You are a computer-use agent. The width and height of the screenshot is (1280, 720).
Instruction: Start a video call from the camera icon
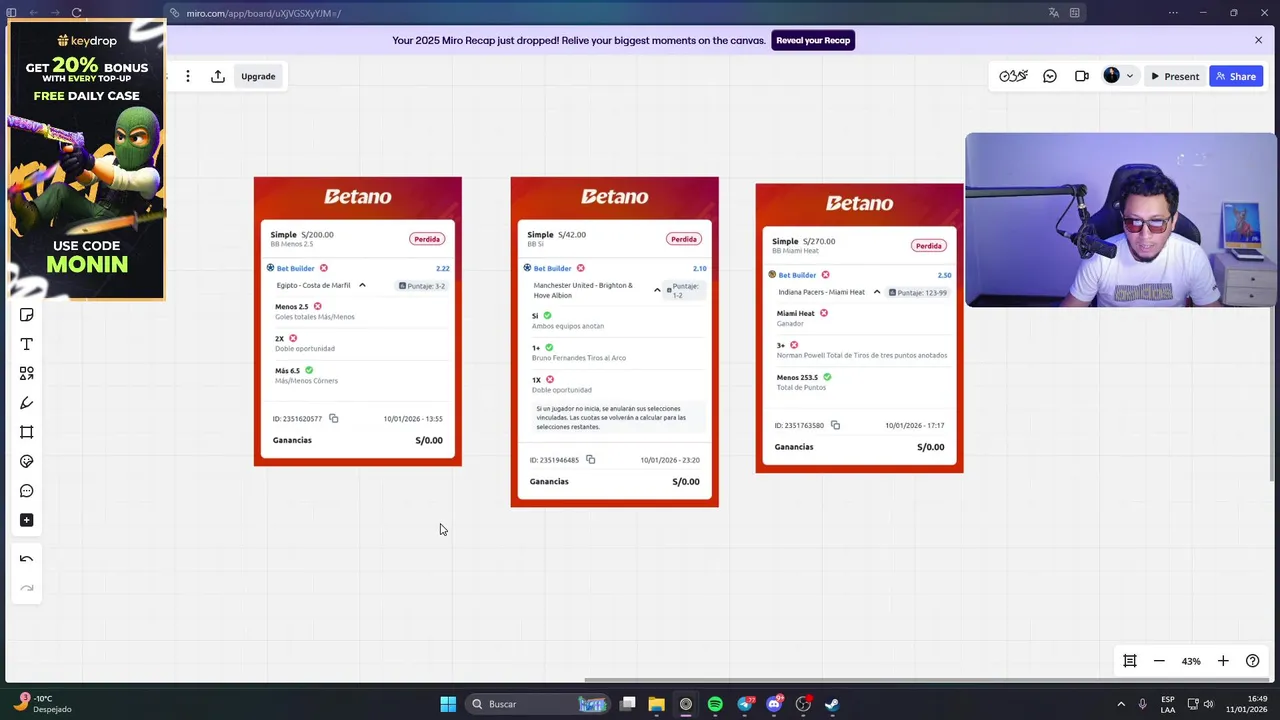click(1082, 76)
